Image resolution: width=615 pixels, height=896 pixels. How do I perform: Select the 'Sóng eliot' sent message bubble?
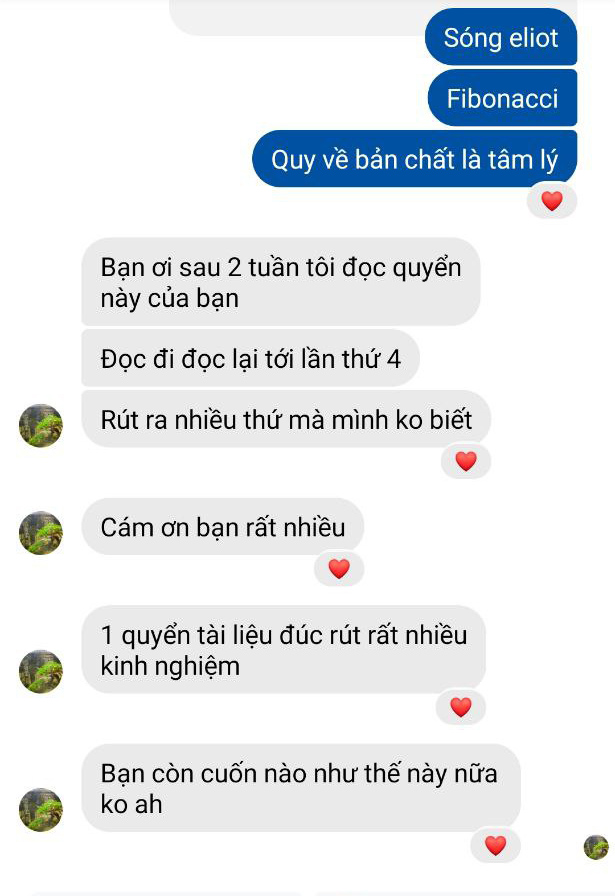501,37
